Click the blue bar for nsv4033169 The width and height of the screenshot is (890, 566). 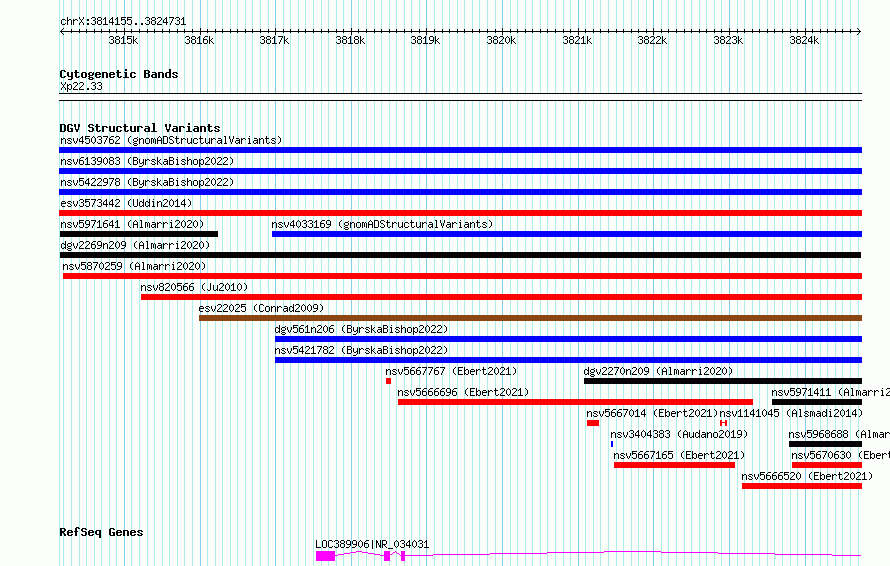(566, 234)
